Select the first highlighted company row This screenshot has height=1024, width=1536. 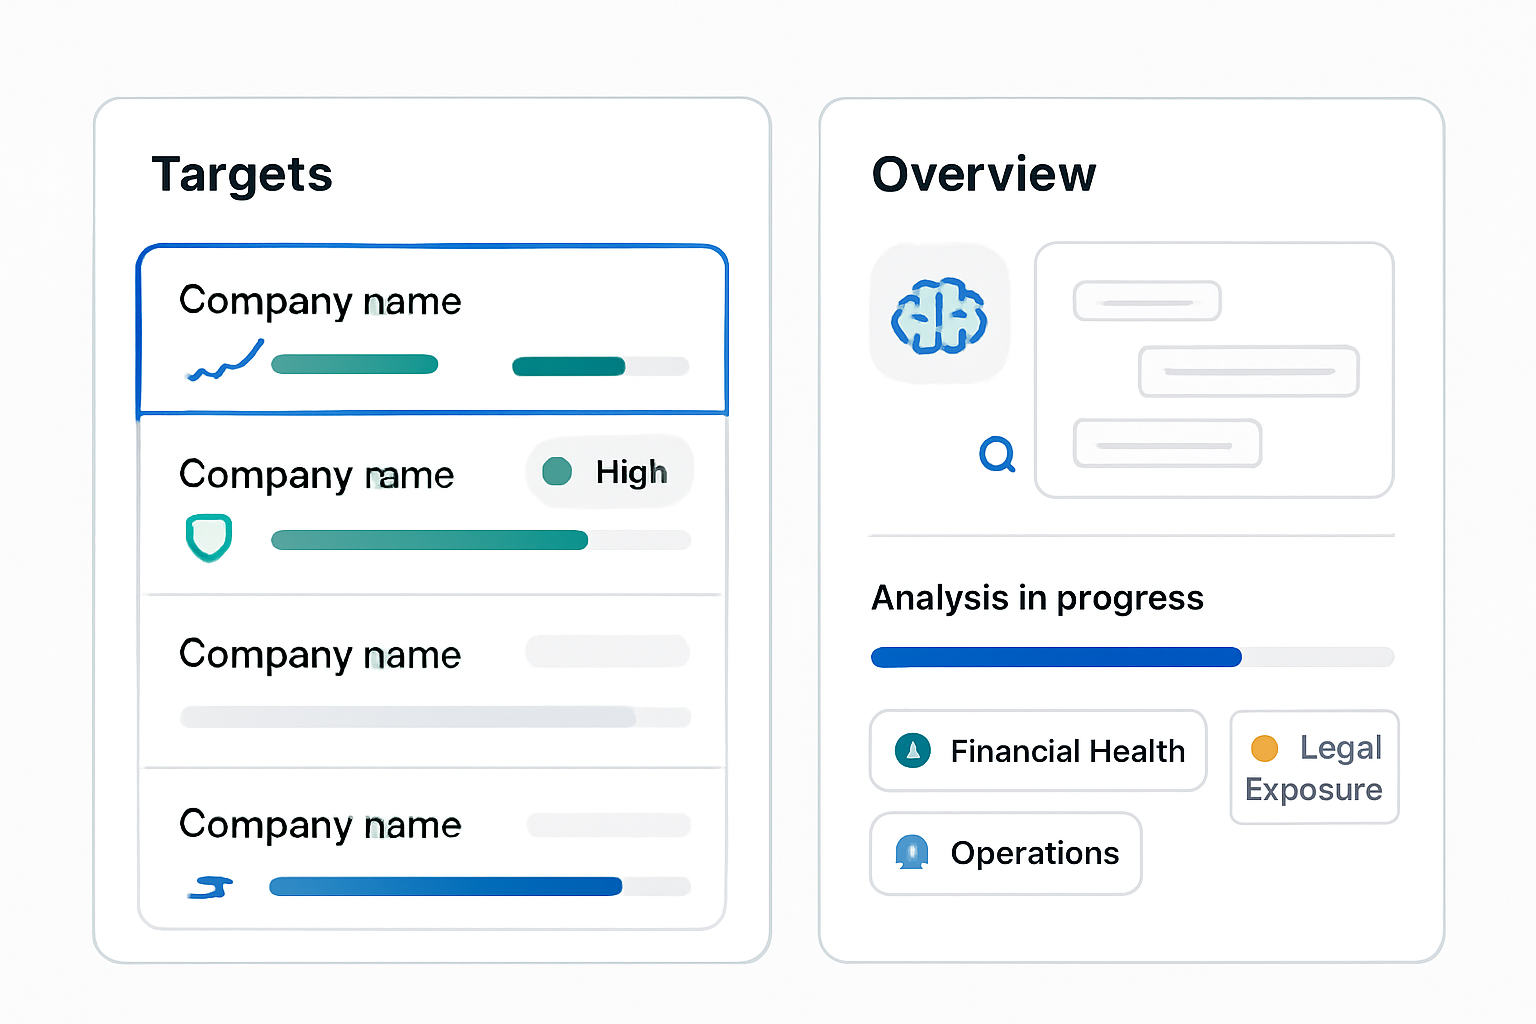tap(432, 330)
